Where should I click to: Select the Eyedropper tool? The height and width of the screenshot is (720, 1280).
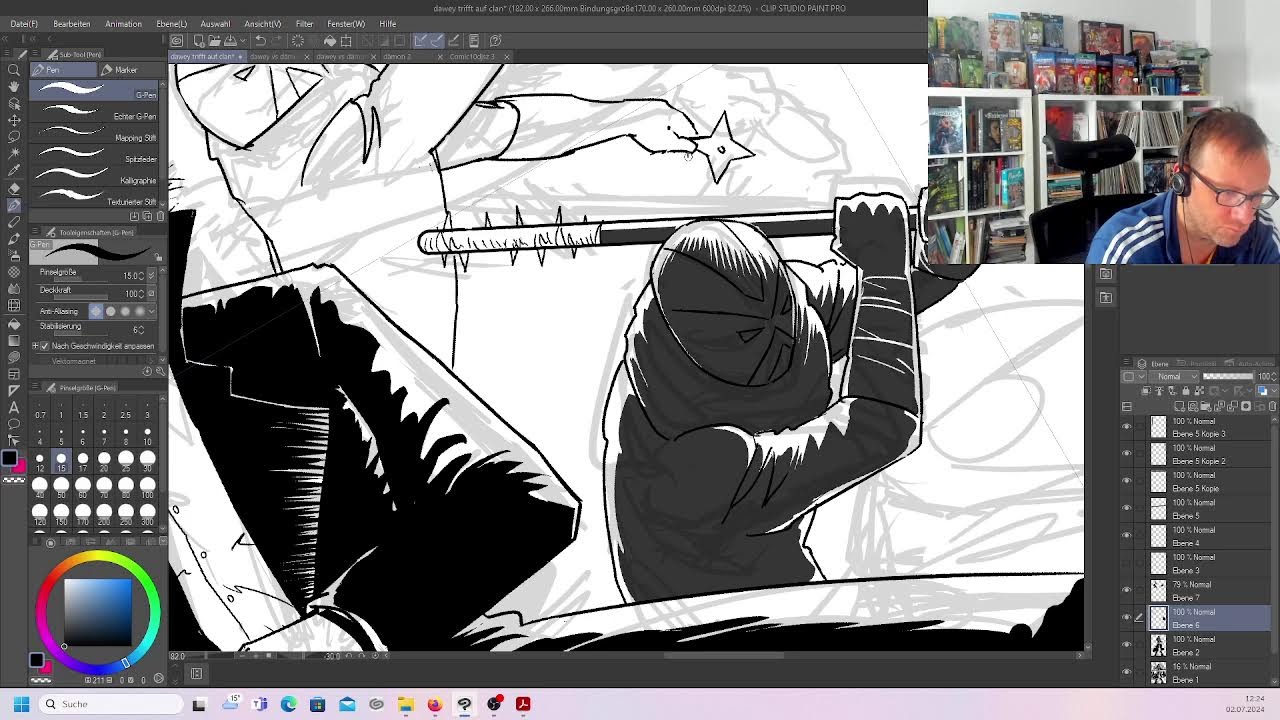[14, 170]
